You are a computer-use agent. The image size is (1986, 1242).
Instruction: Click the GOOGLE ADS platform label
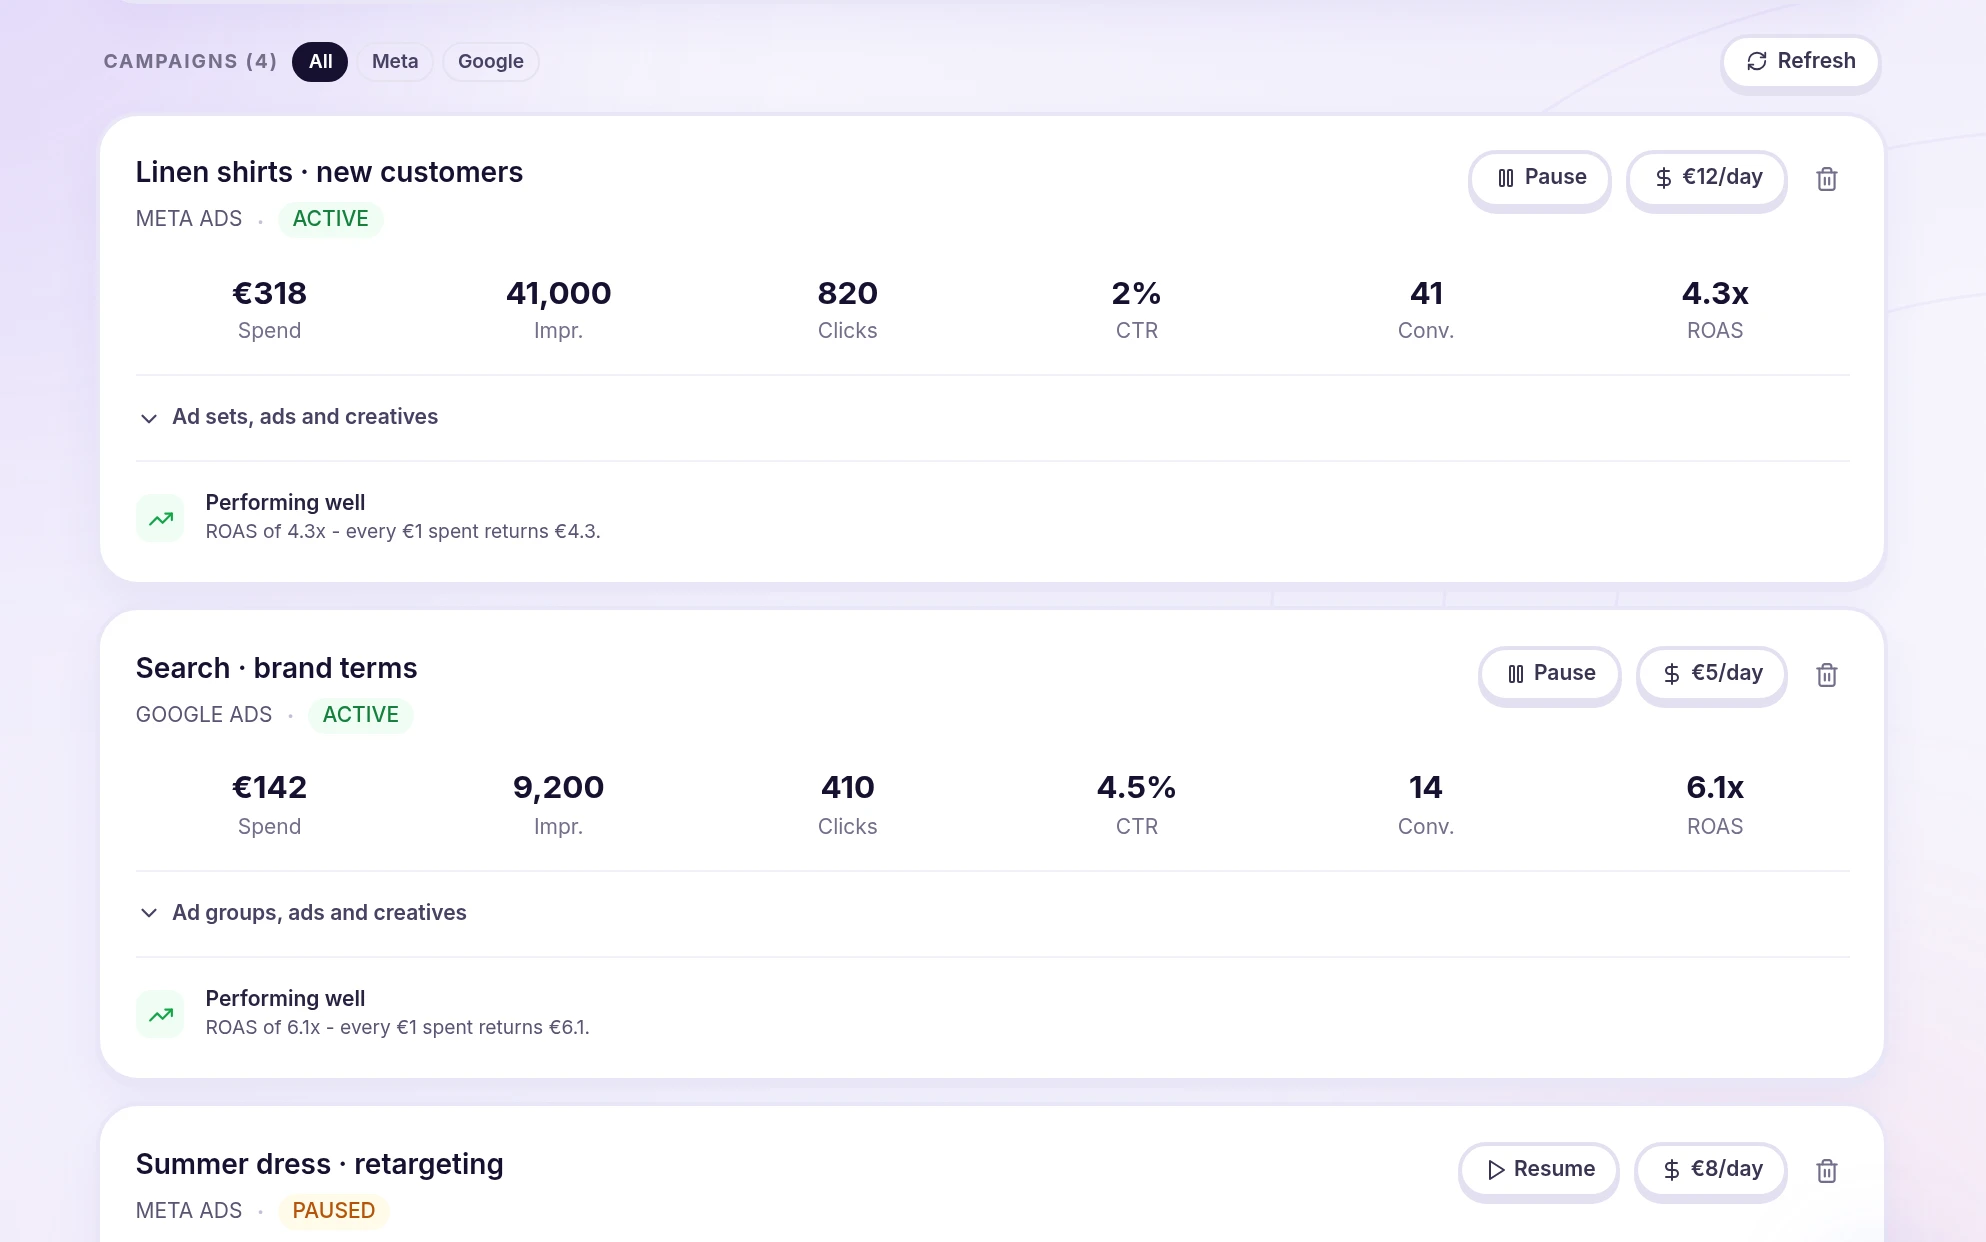(x=203, y=715)
